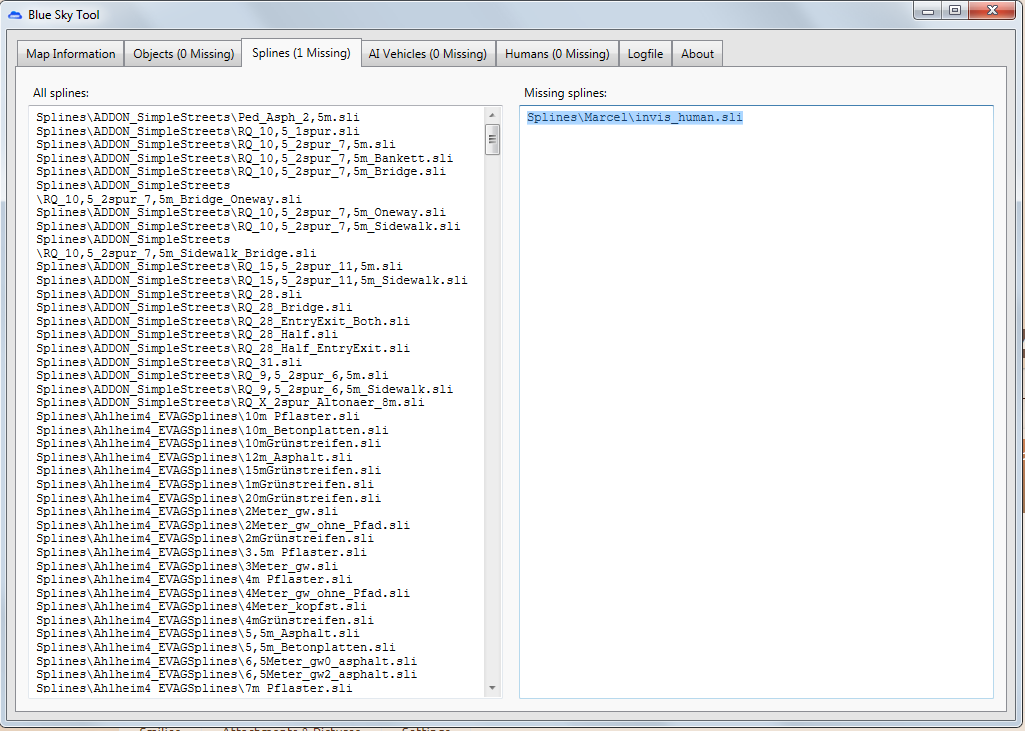
Task: Open the About tab
Action: pyautogui.click(x=697, y=54)
